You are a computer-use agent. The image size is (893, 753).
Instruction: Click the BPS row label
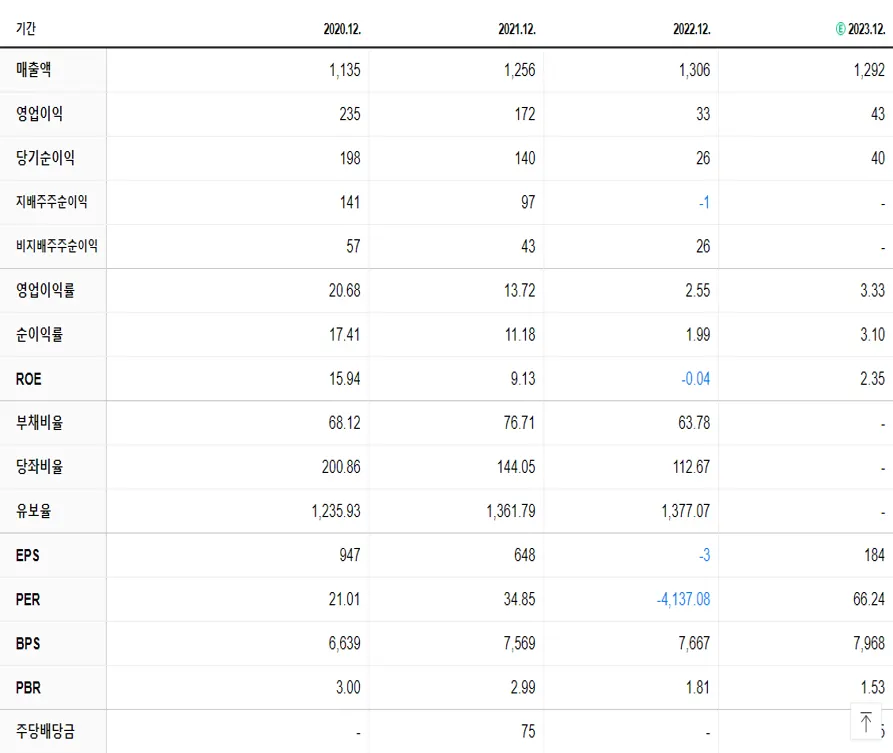point(28,644)
